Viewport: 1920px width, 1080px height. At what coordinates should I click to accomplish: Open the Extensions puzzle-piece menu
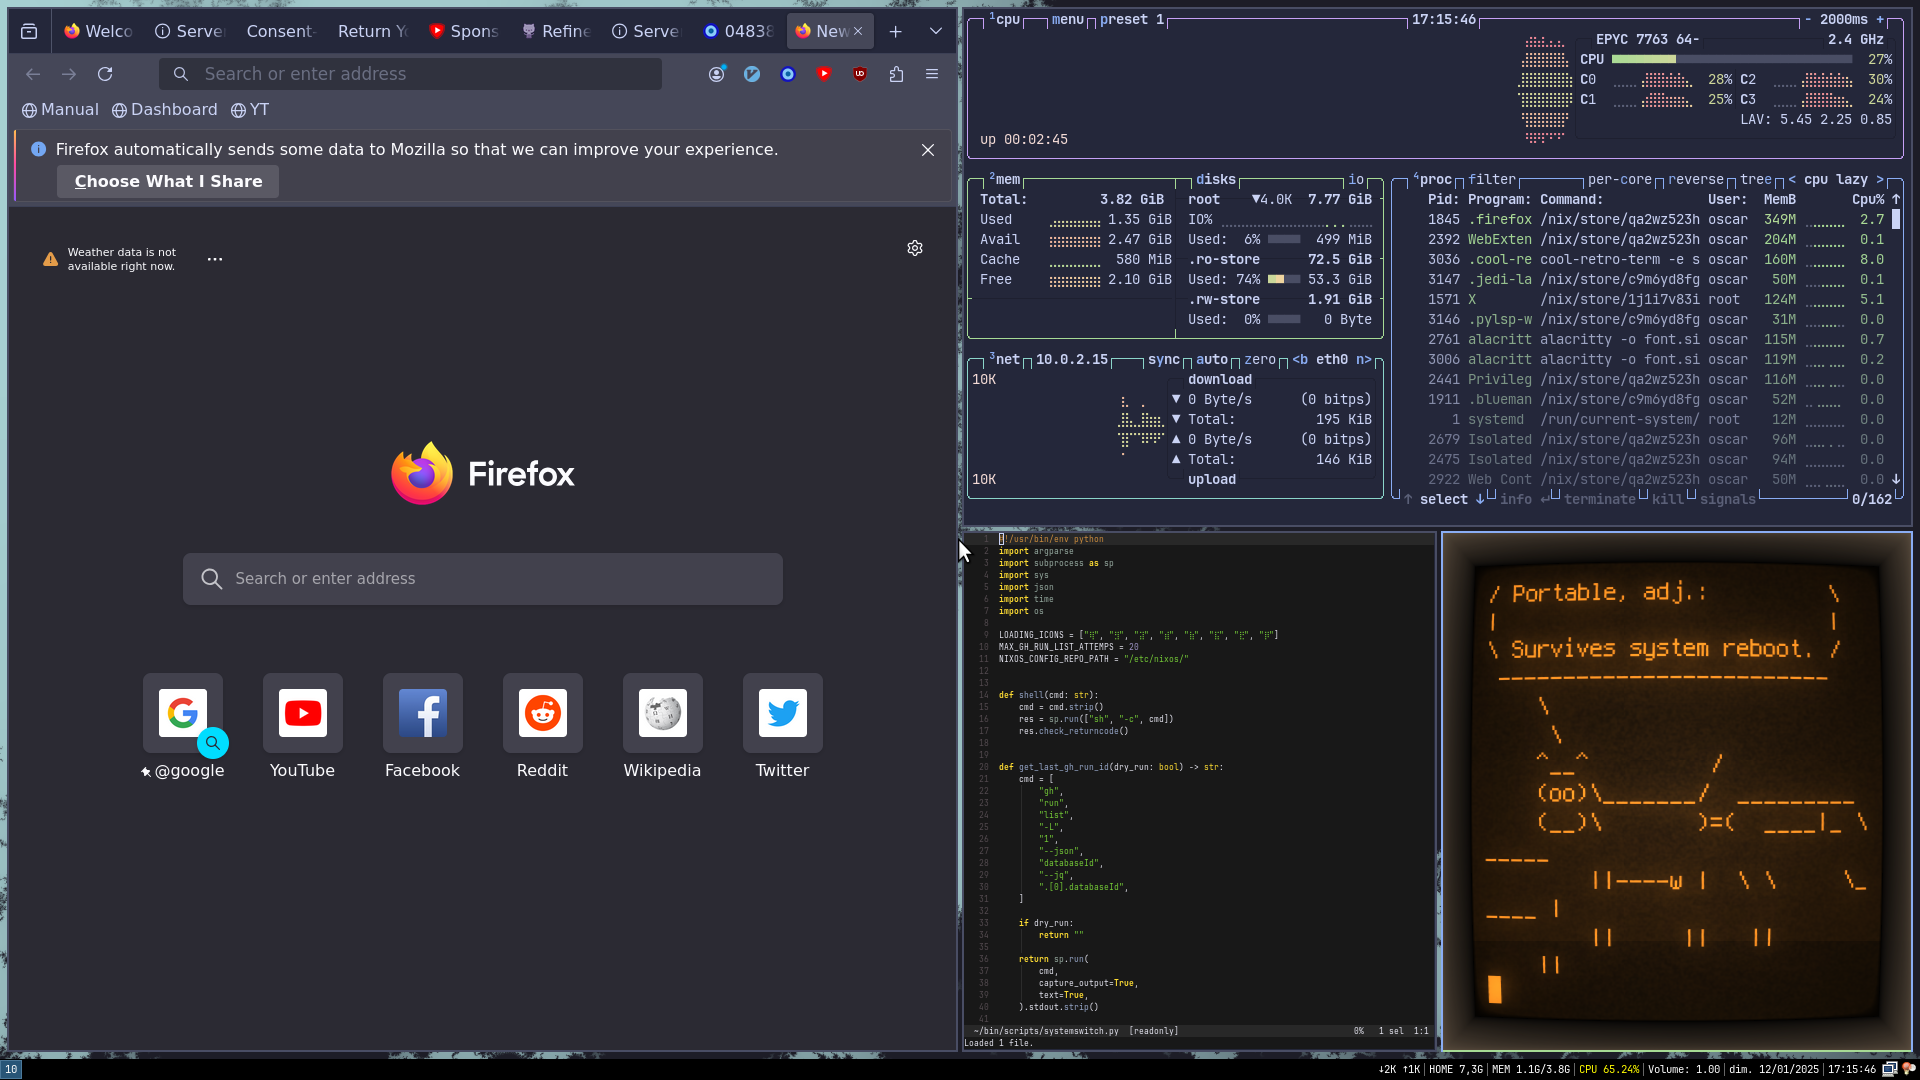click(896, 74)
